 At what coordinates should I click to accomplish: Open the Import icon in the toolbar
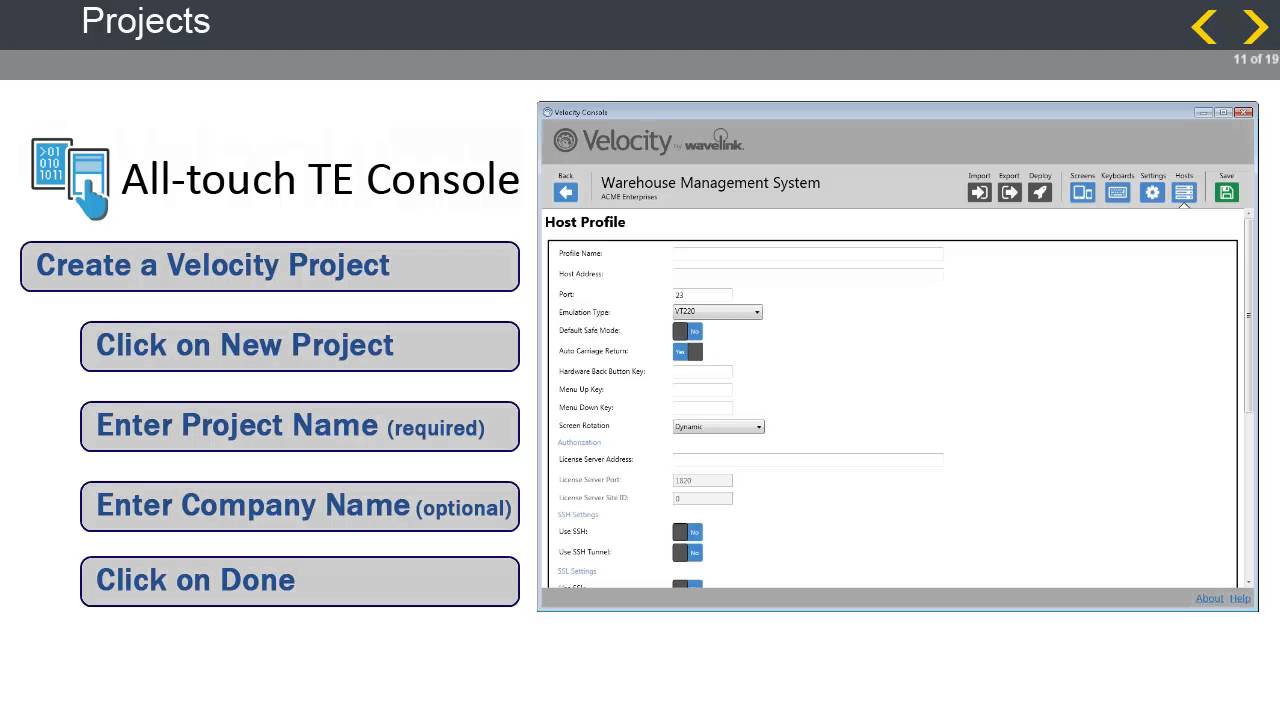click(979, 193)
